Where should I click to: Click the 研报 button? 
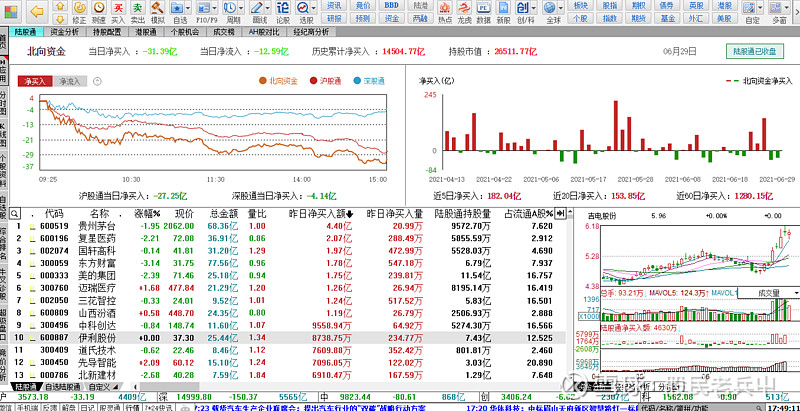tap(334, 18)
